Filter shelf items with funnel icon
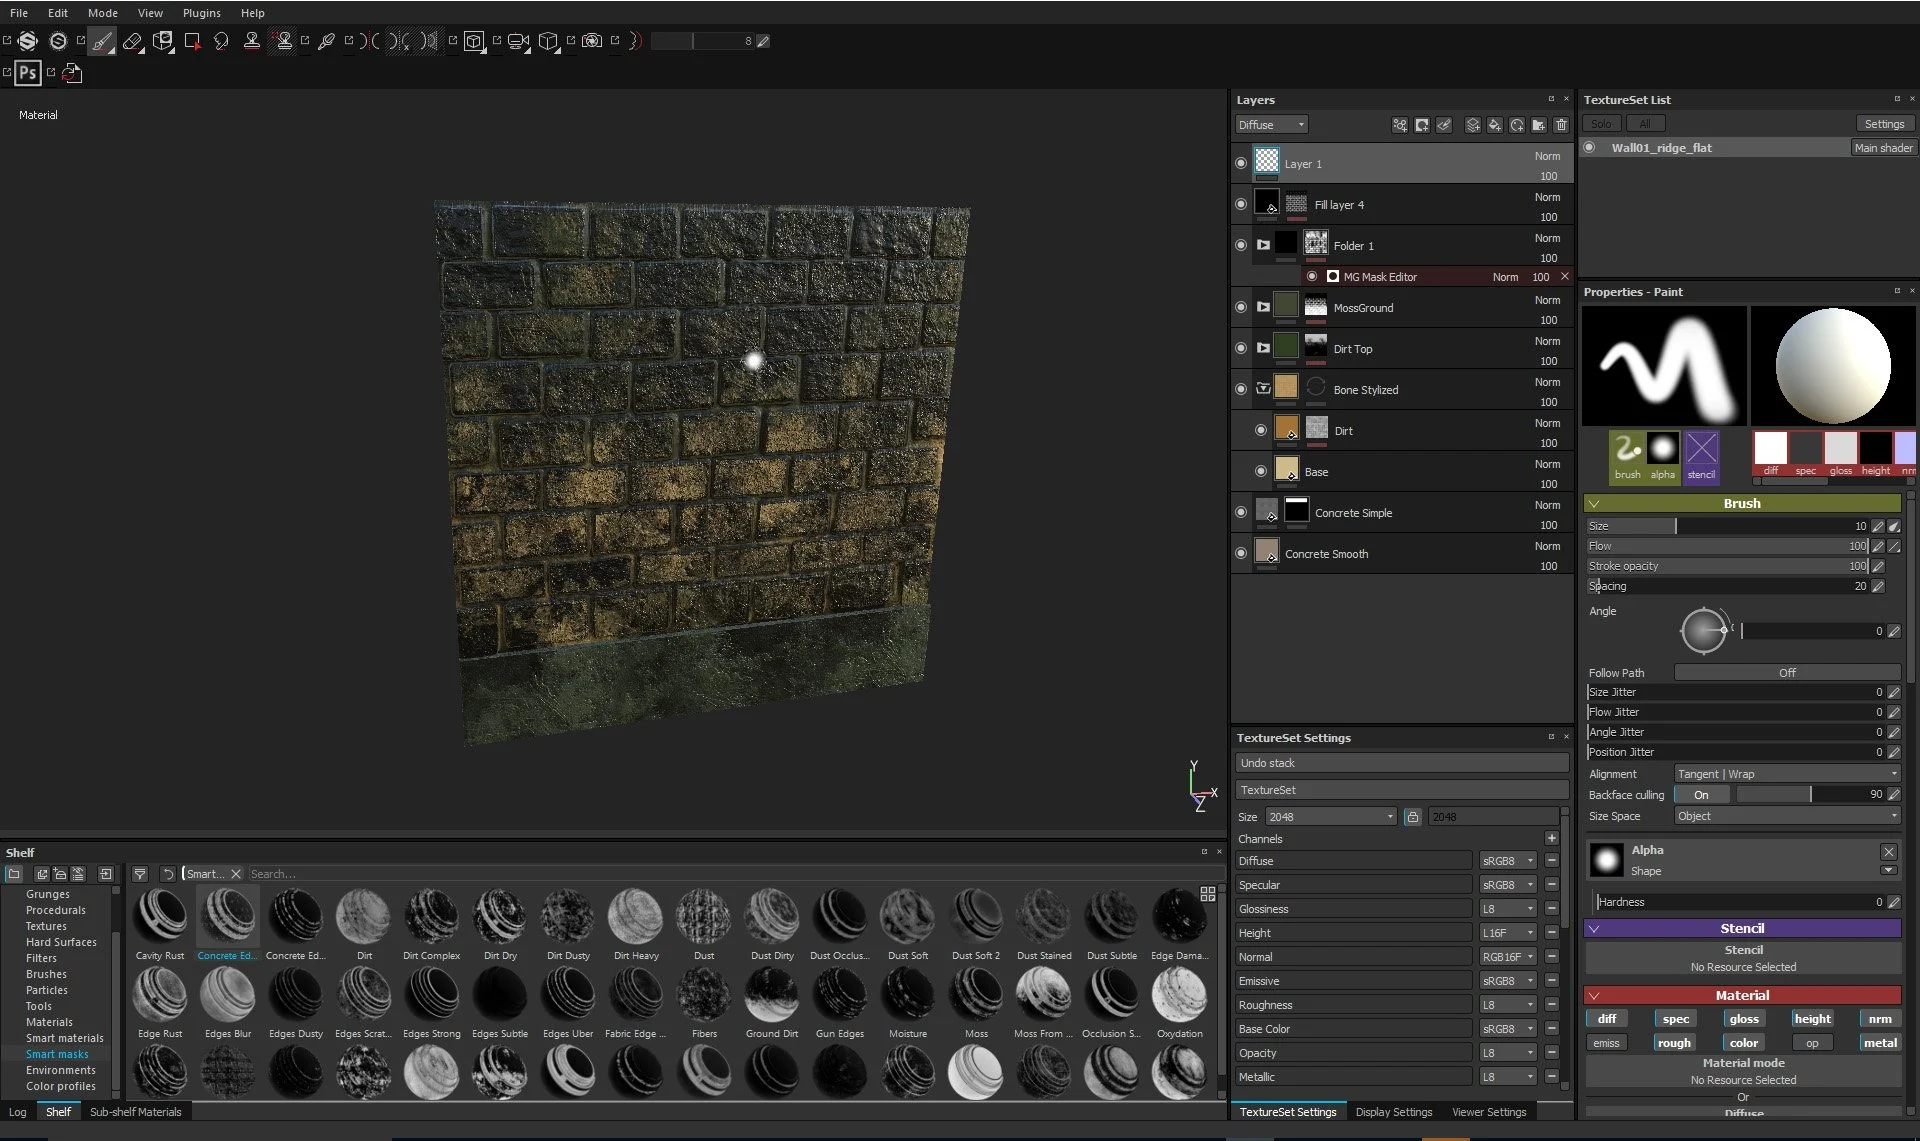This screenshot has height=1141, width=1920. (x=140, y=874)
